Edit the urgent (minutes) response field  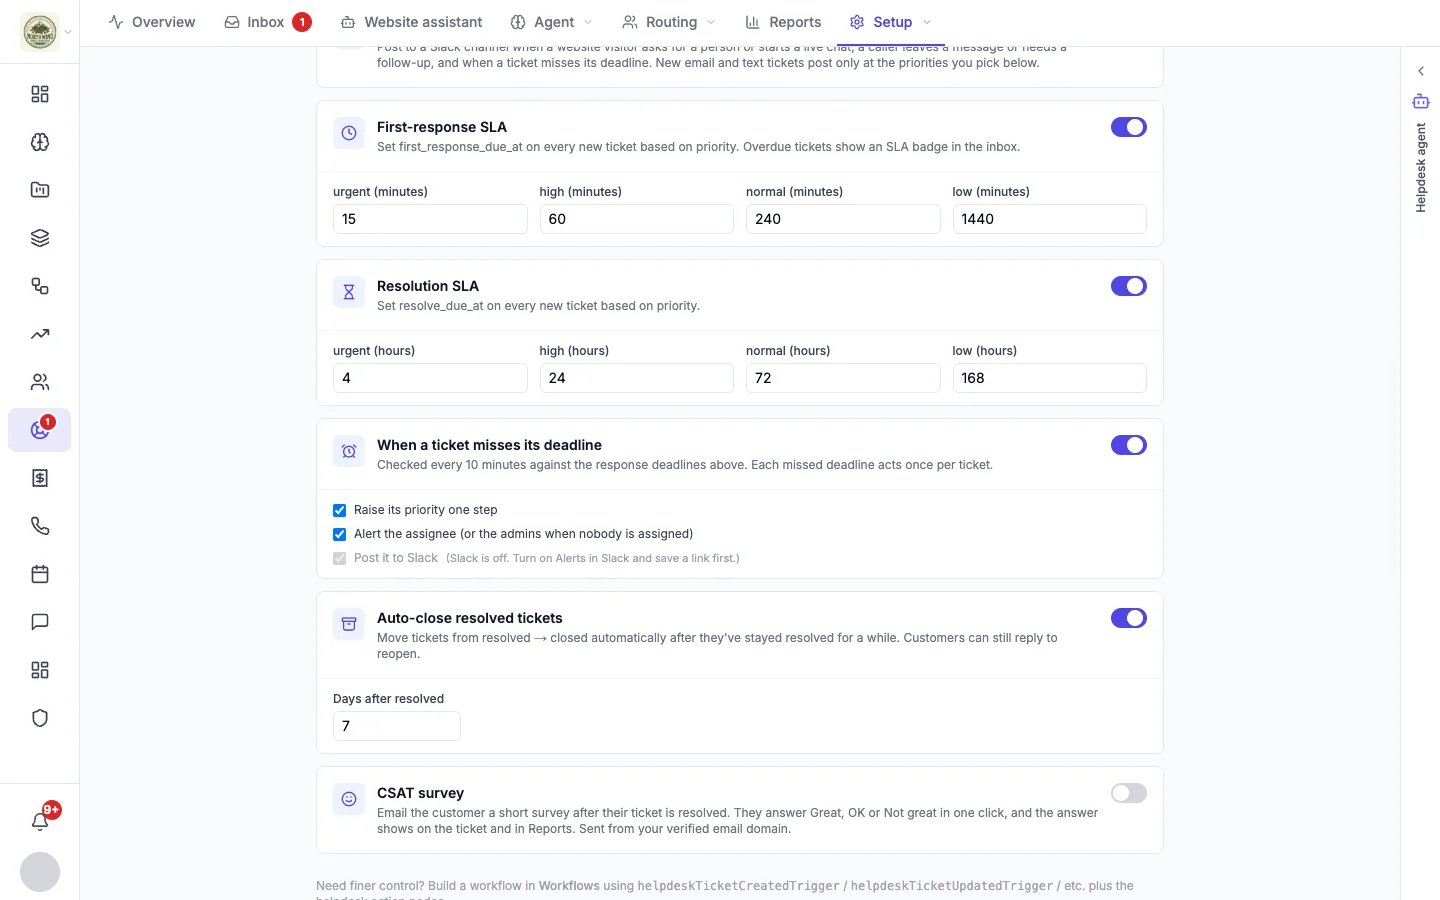pos(430,219)
